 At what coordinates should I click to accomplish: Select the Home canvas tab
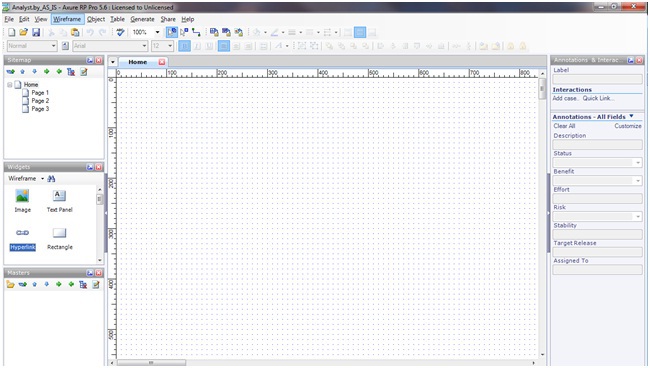(x=138, y=62)
